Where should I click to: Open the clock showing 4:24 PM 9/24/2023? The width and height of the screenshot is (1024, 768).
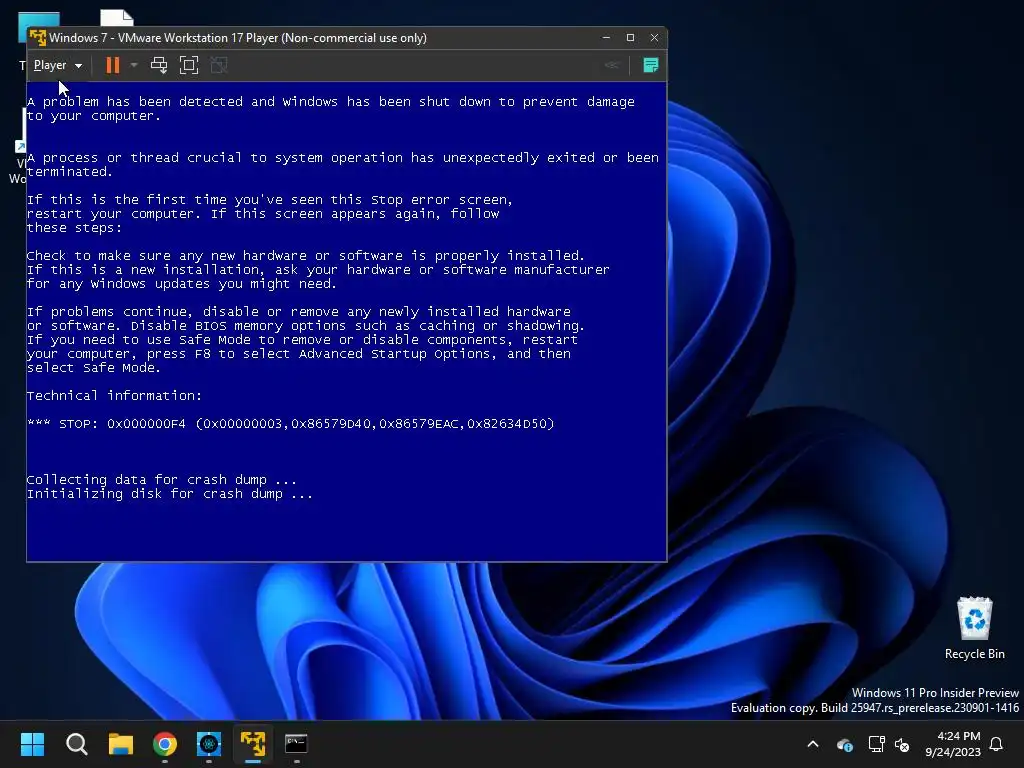point(953,744)
